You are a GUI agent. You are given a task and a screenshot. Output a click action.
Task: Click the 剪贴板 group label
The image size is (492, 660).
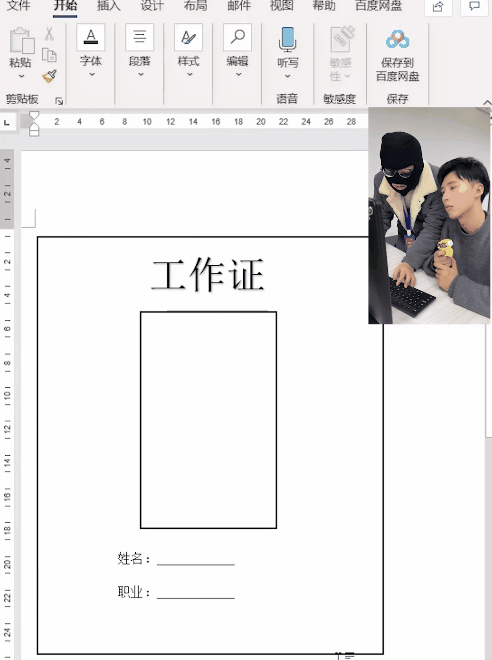coord(22,99)
